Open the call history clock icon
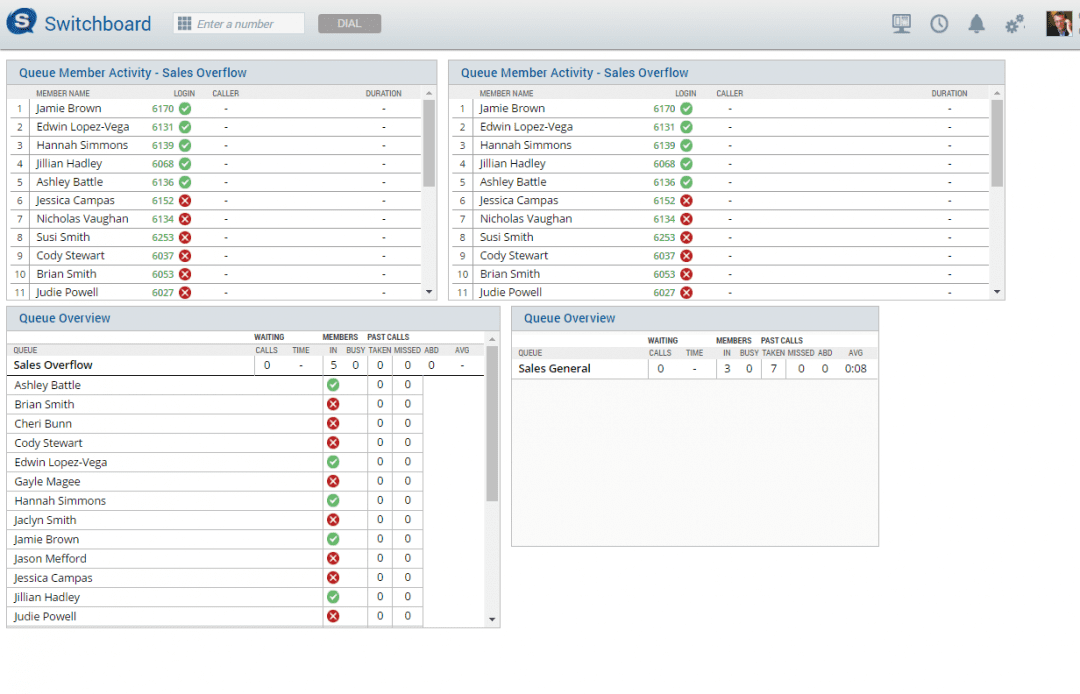This screenshot has width=1080, height=694. pos(939,23)
